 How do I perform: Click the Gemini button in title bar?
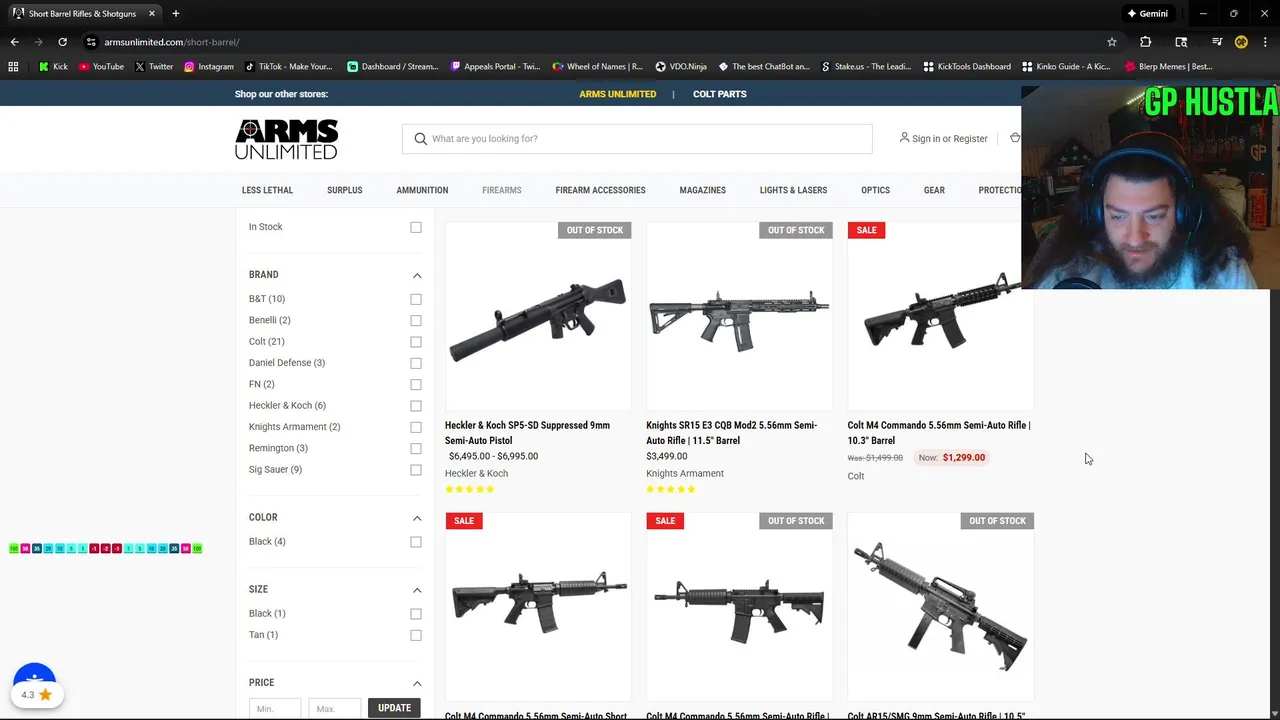(1147, 14)
